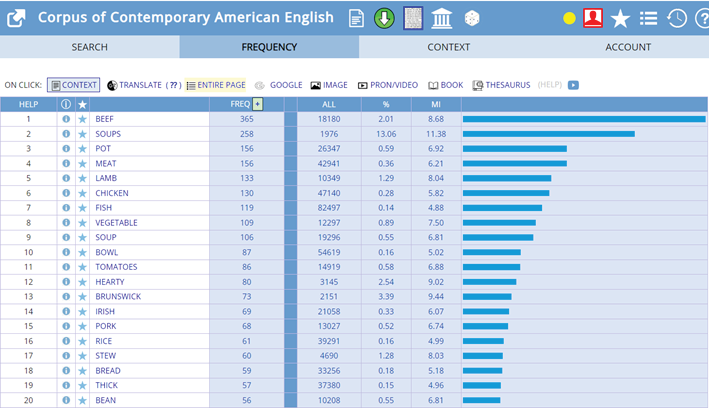Click the BRUNSWICK word link
709x408 pixels.
coord(116,297)
